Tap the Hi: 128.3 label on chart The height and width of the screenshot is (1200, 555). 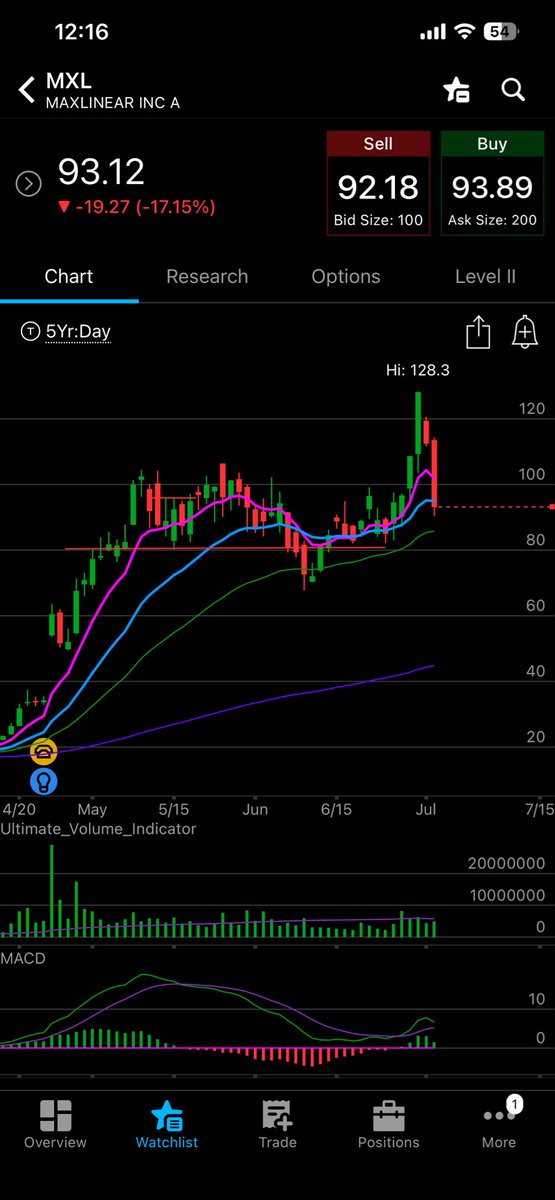[x=418, y=370]
